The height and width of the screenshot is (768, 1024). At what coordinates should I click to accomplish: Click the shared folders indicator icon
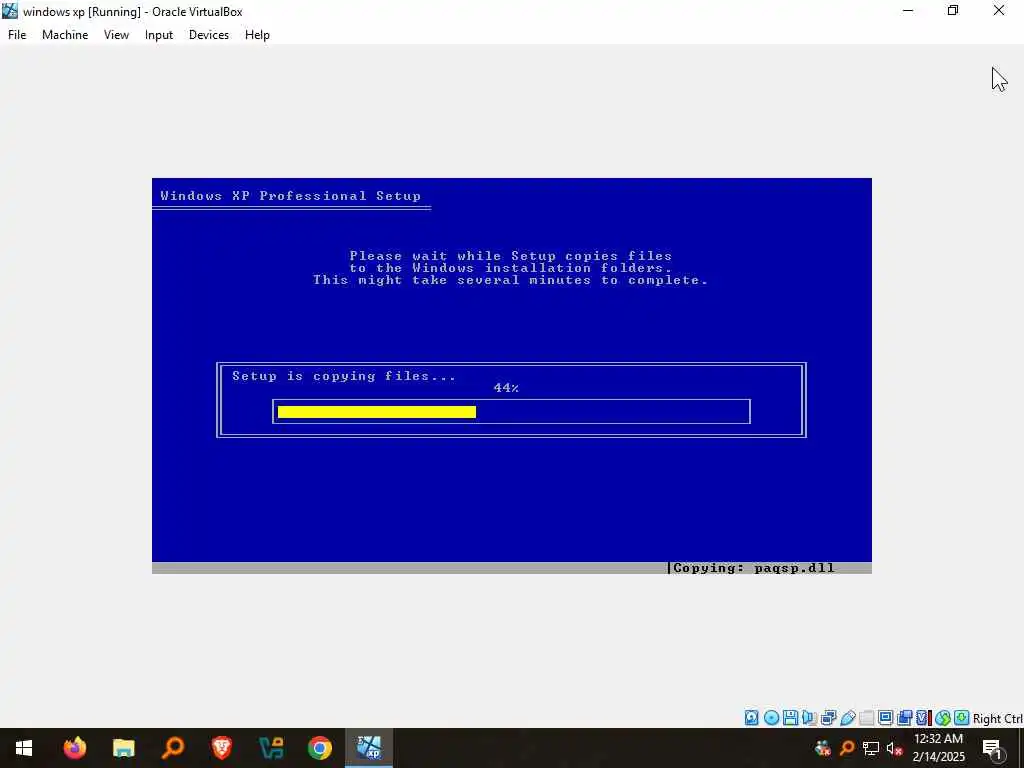[x=867, y=718]
